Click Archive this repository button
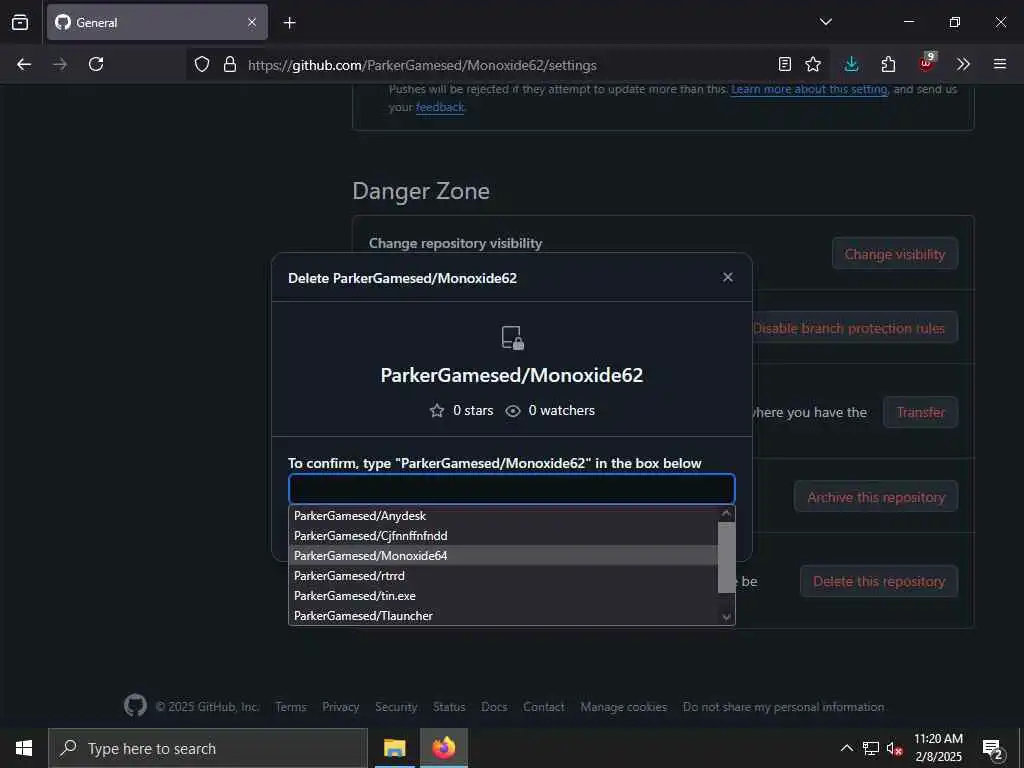Image resolution: width=1024 pixels, height=768 pixels. (876, 497)
